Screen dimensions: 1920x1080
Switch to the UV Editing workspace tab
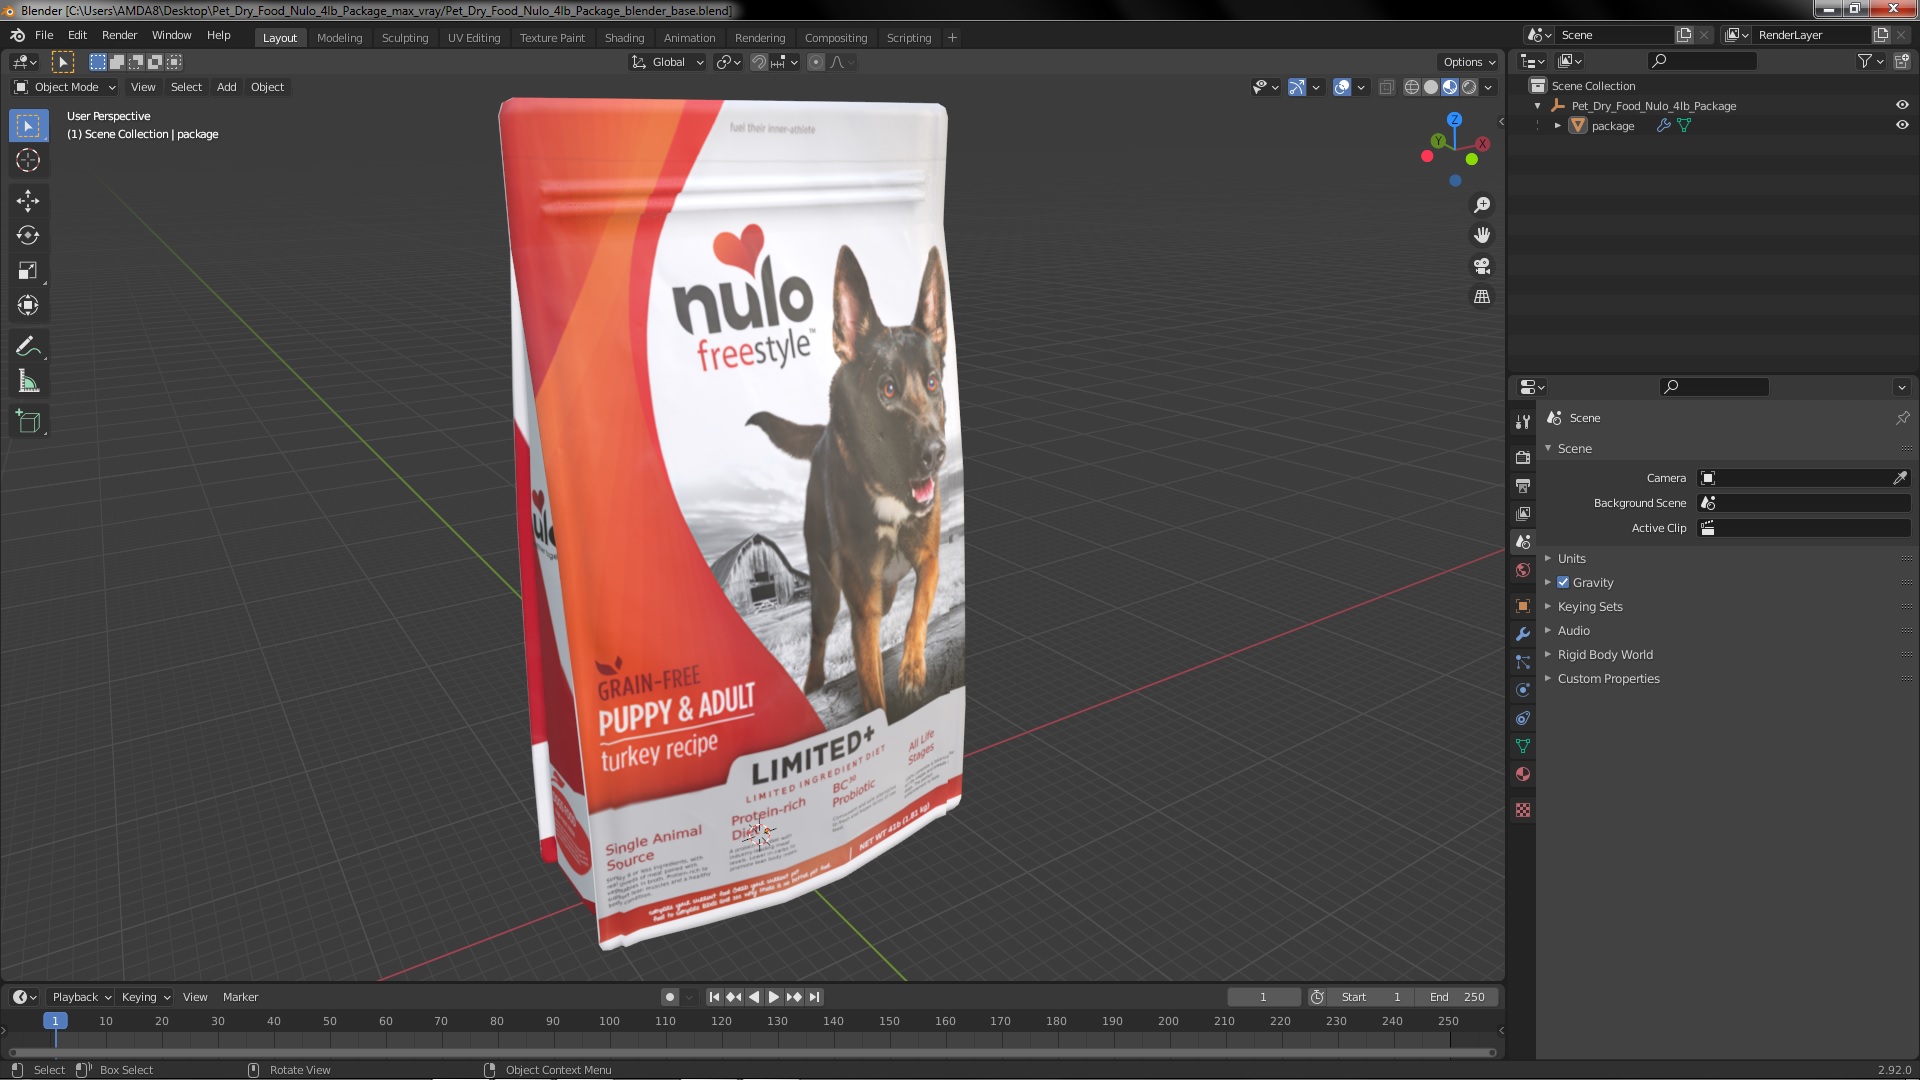tap(474, 38)
